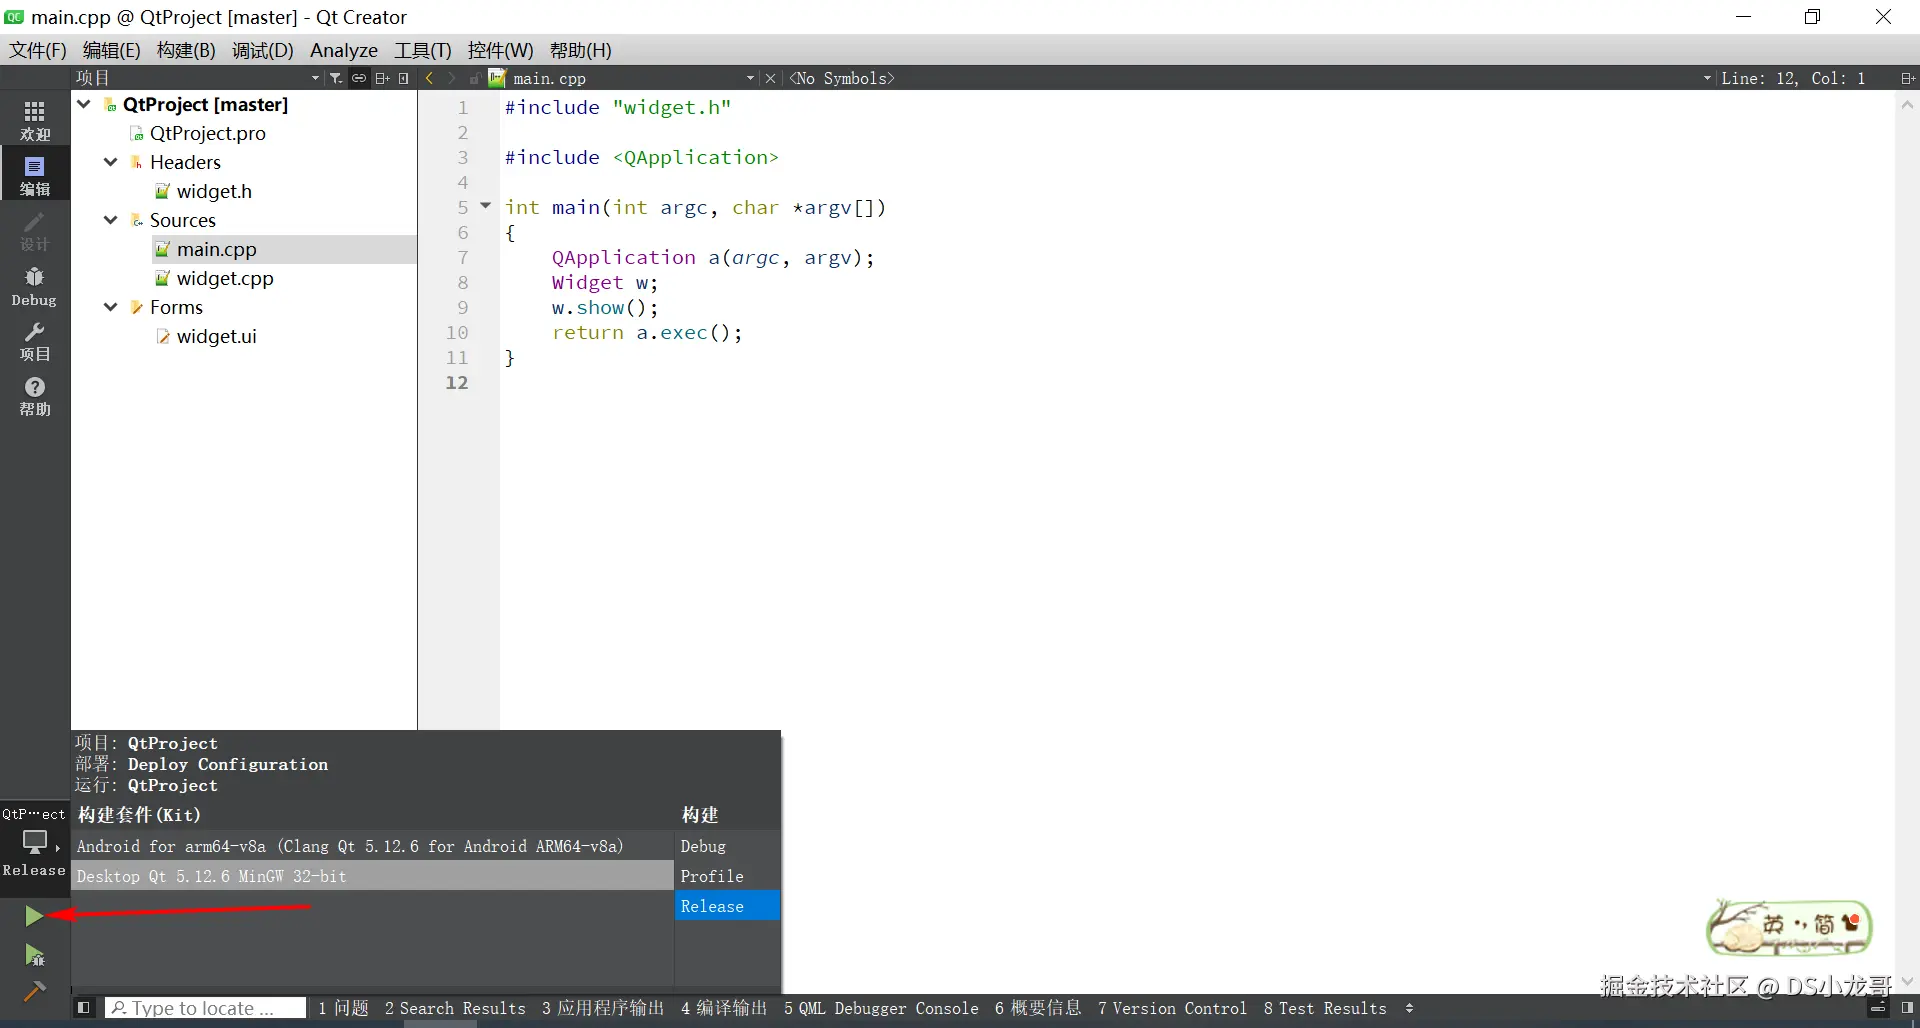Screen dimensions: 1920x1028
Task: Open the 2 Search Results pane
Action: (455, 1008)
